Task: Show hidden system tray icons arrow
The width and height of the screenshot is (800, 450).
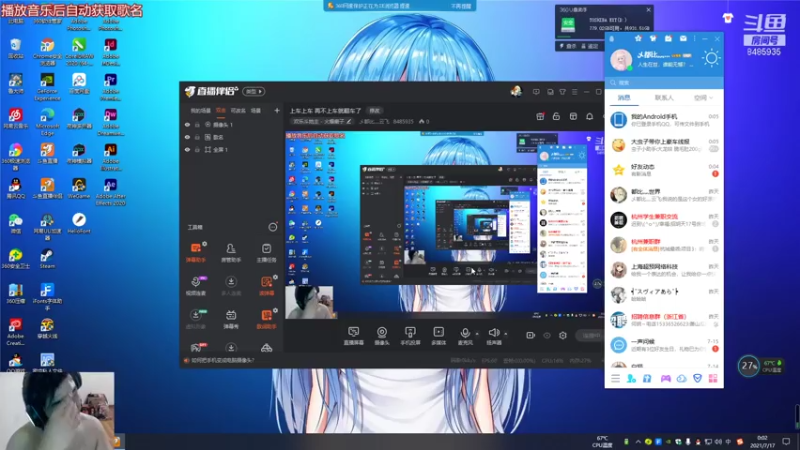Action: [638, 441]
